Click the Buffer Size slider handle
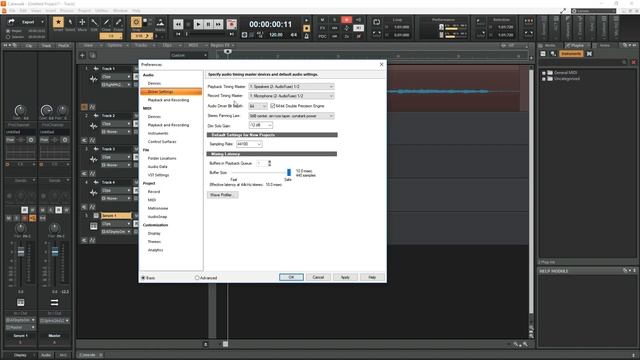This screenshot has width=640, height=360. 289,173
